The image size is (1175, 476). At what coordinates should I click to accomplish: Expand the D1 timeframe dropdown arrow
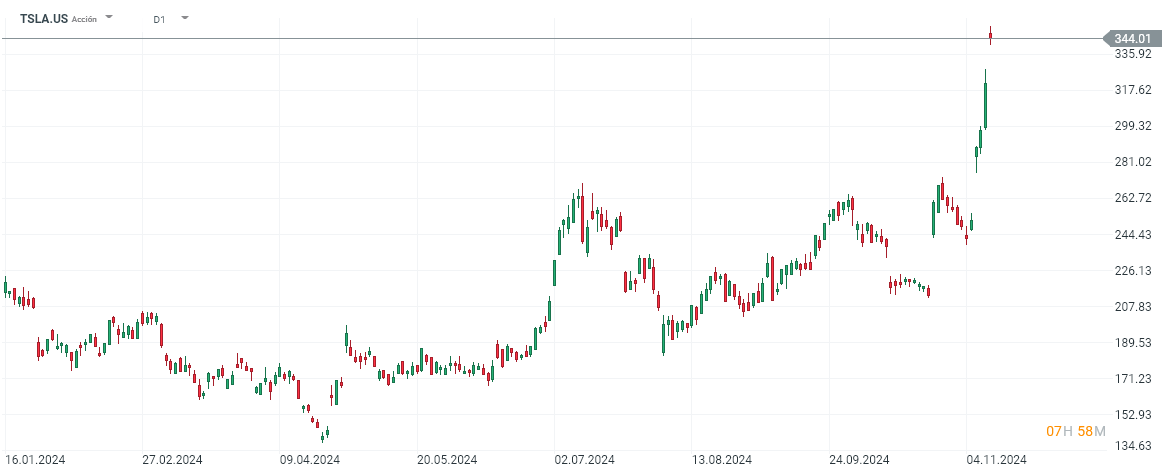(184, 18)
